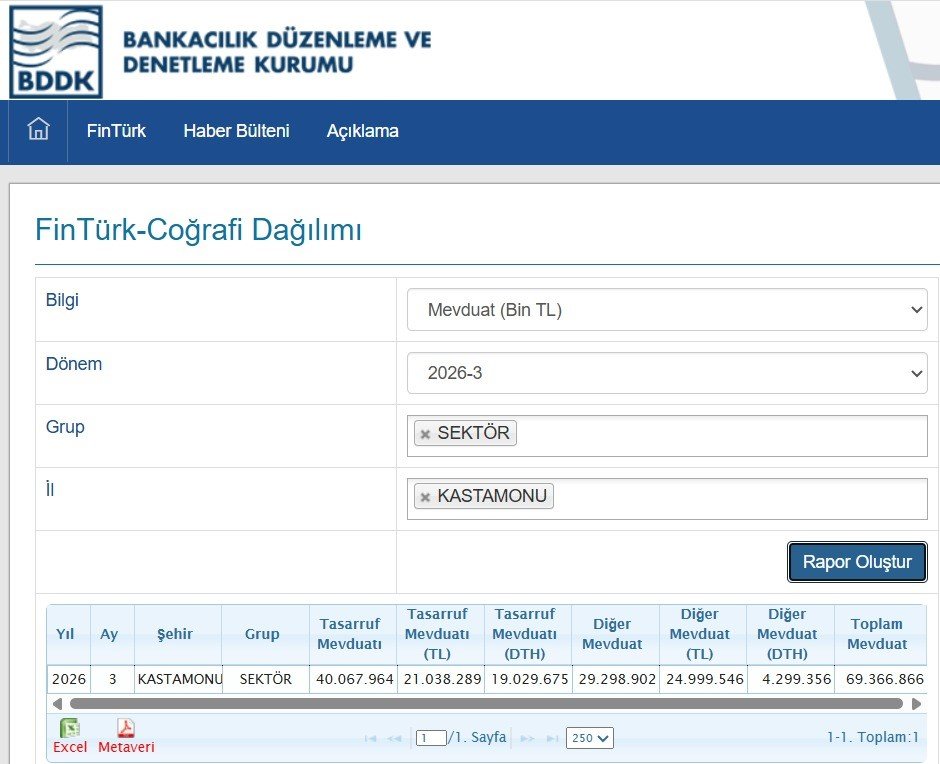Open the Haber Bülteni menu item

[x=236, y=130]
